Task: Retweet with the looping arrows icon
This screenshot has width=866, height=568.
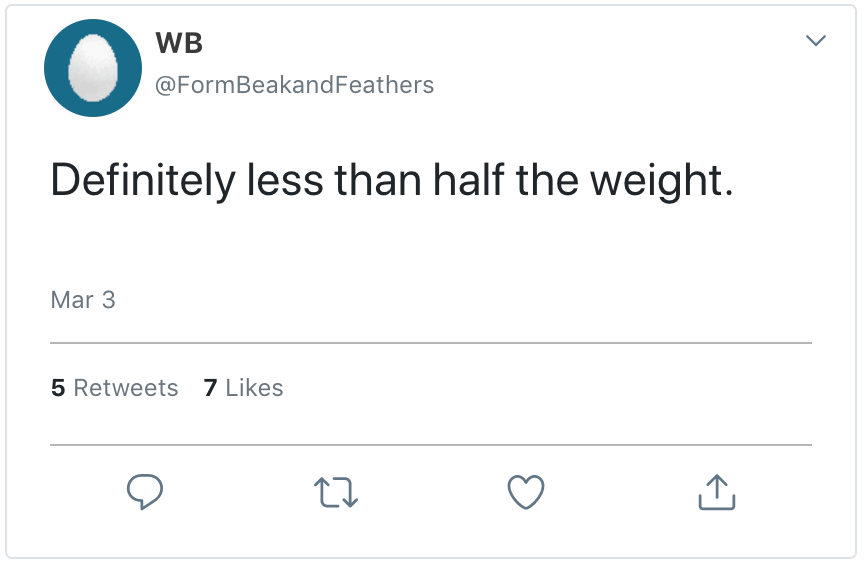Action: click(x=335, y=491)
